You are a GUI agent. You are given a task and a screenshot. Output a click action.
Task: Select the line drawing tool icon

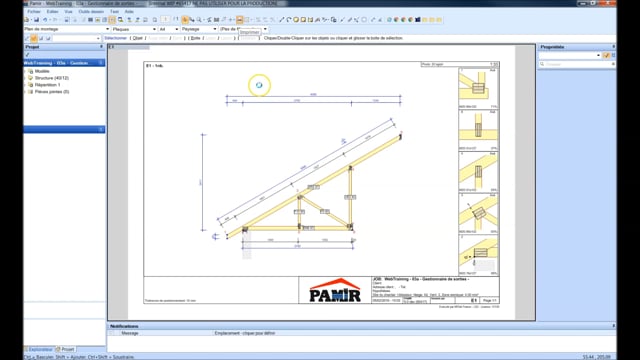click(281, 20)
